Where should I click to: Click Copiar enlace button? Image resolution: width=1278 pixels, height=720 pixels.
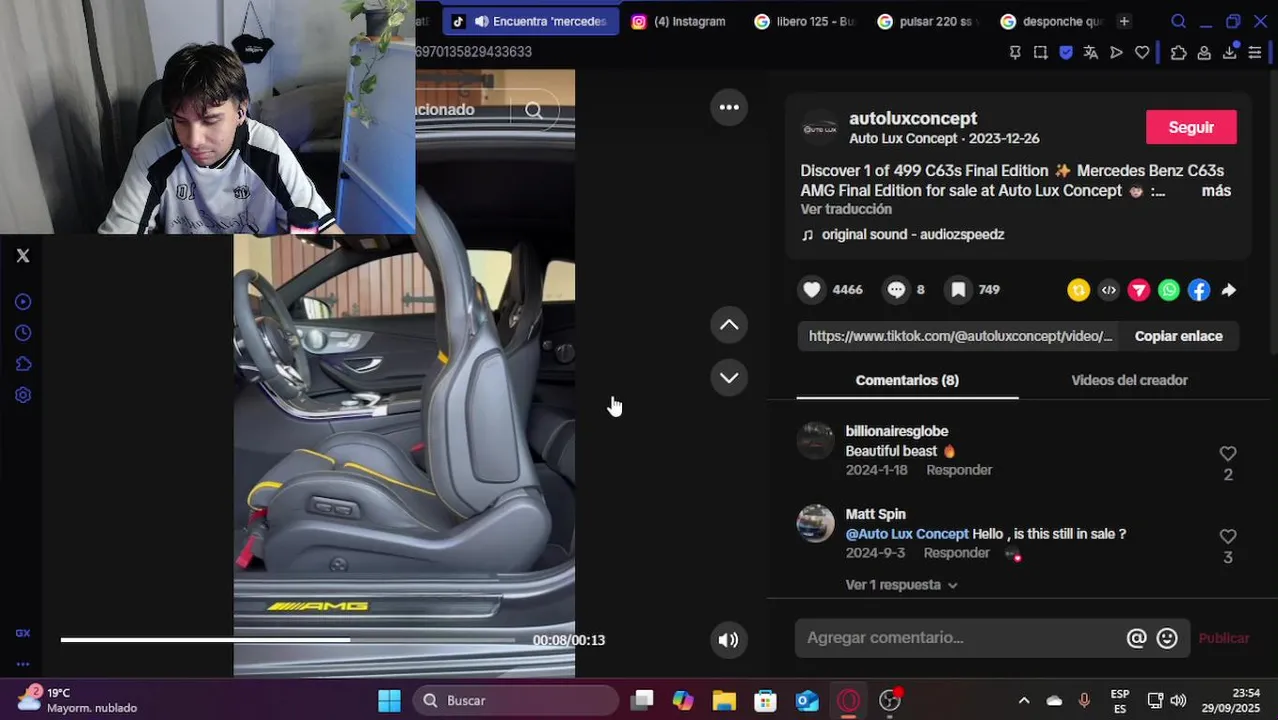1178,336
